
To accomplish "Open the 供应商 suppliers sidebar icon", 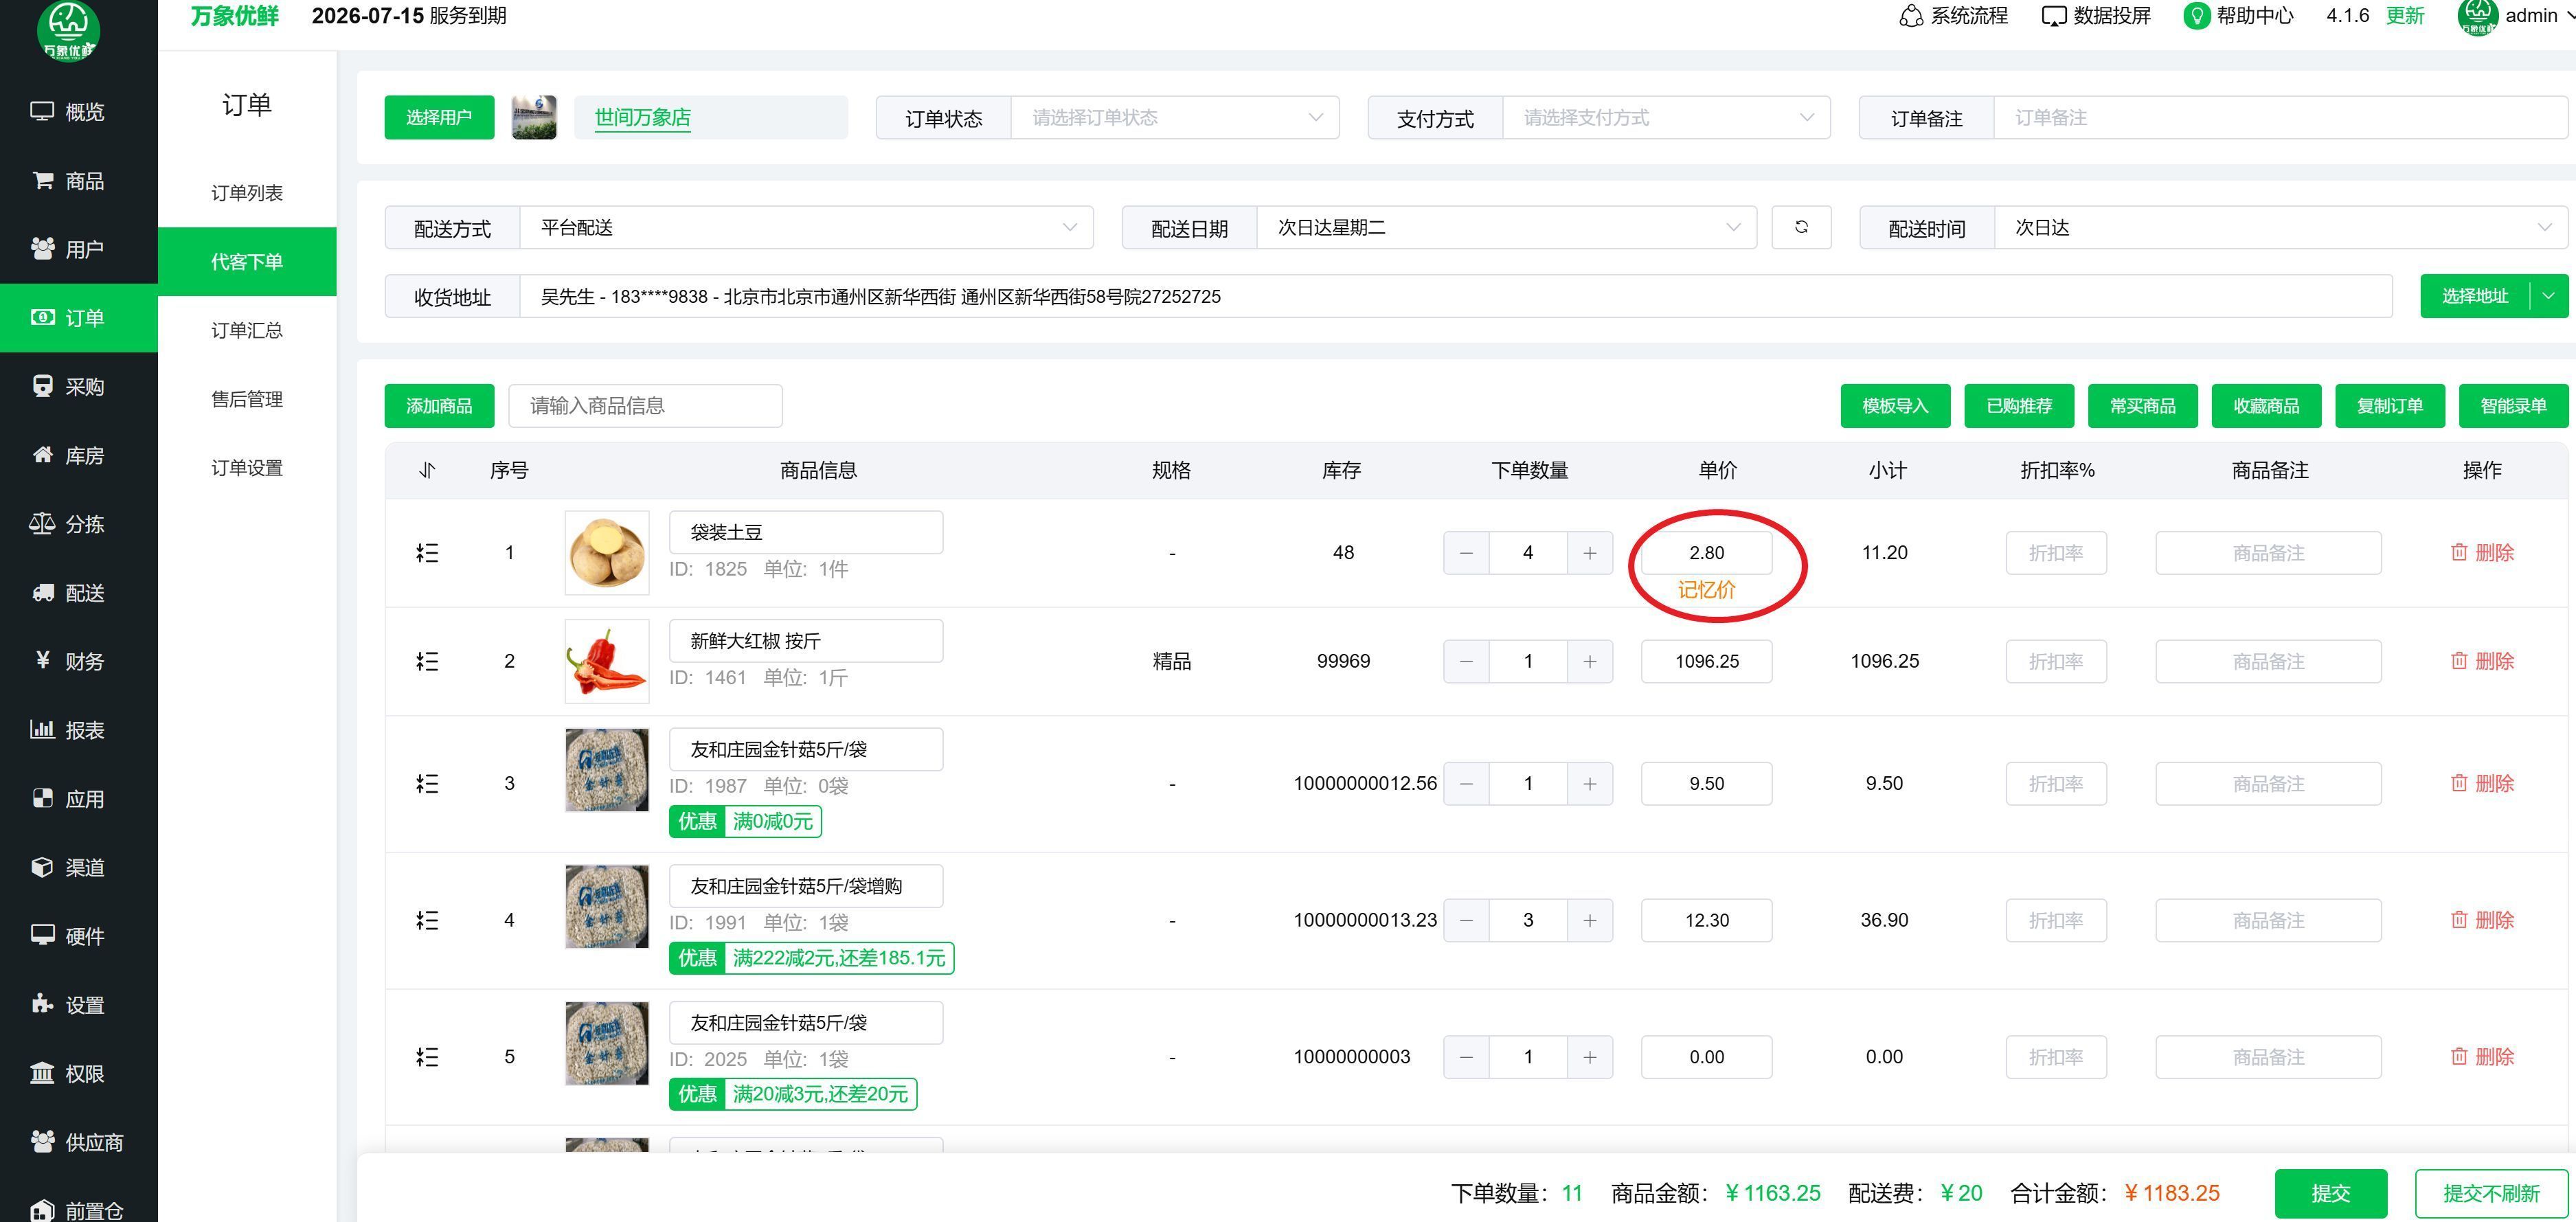I will point(42,1141).
